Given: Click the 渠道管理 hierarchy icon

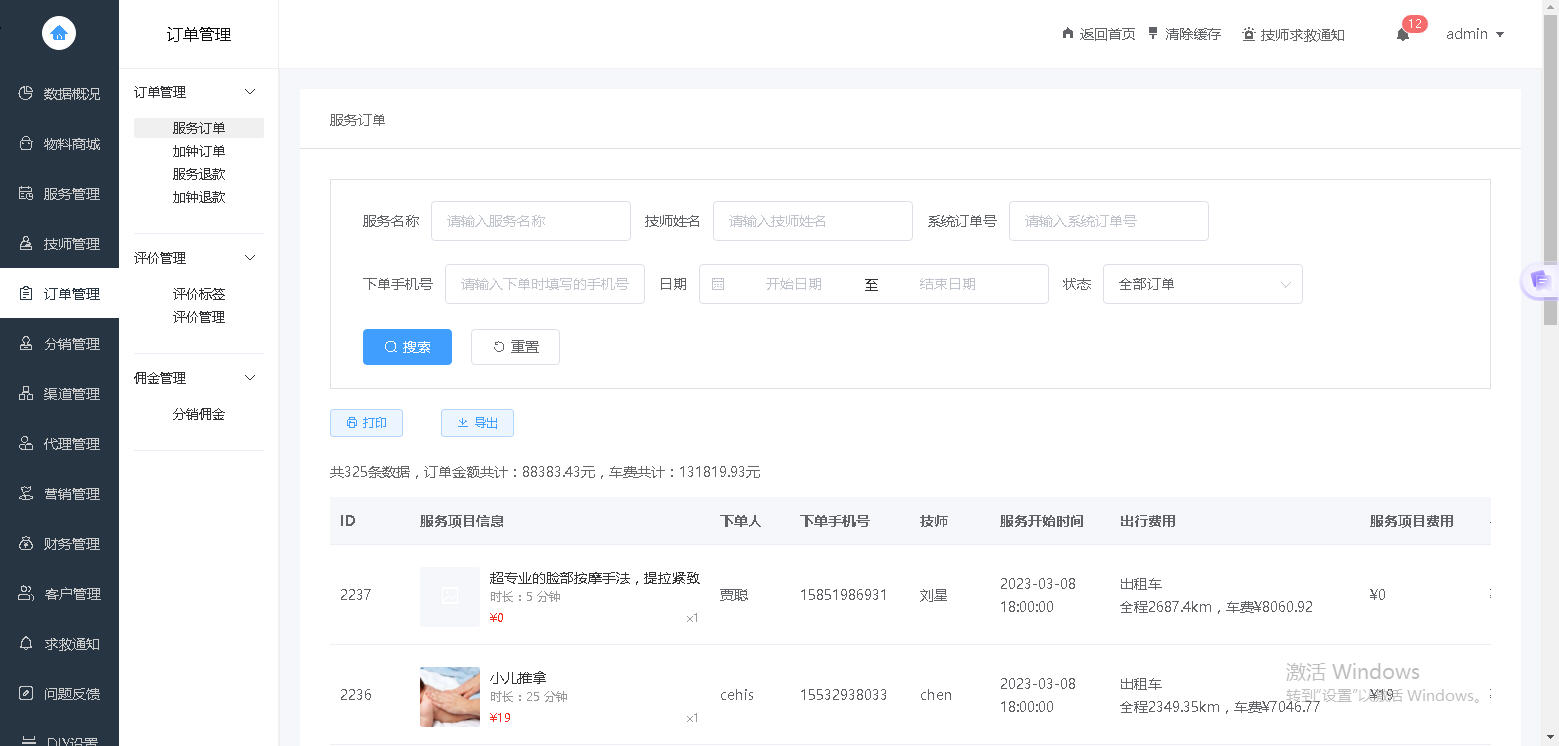Looking at the screenshot, I should point(26,393).
